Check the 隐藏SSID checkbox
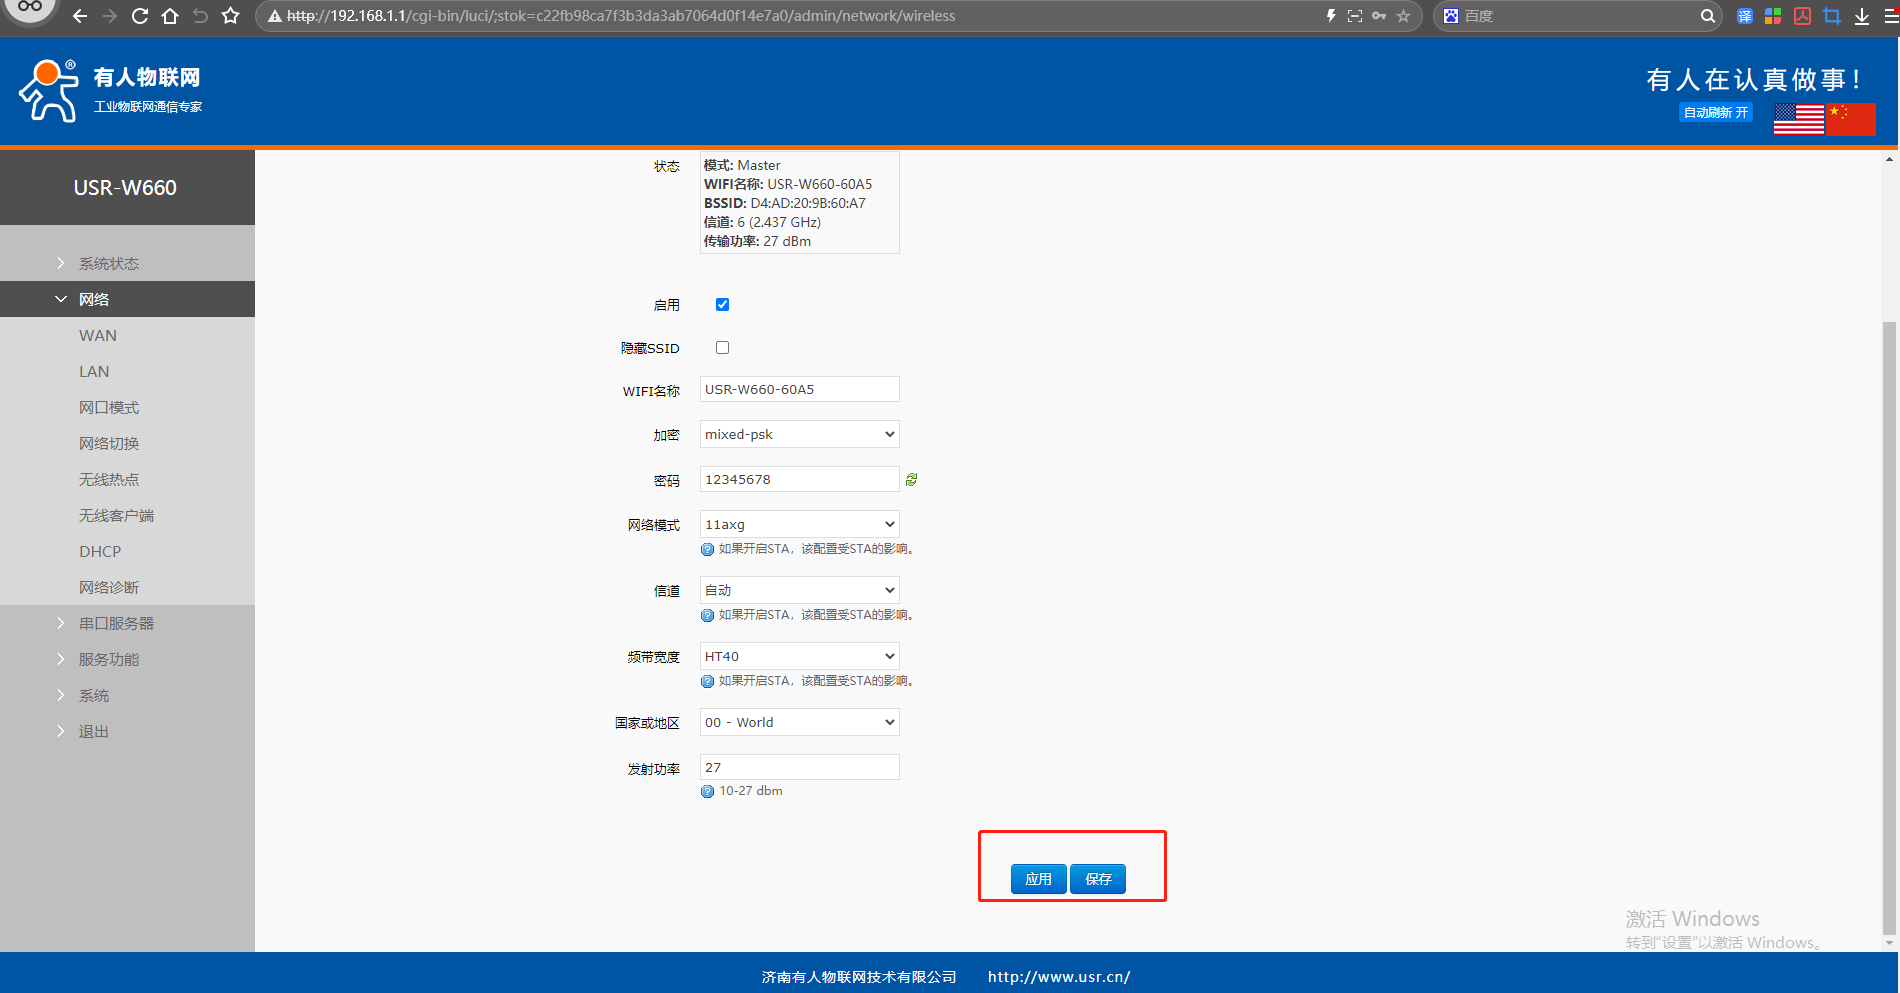The width and height of the screenshot is (1900, 993). (722, 348)
